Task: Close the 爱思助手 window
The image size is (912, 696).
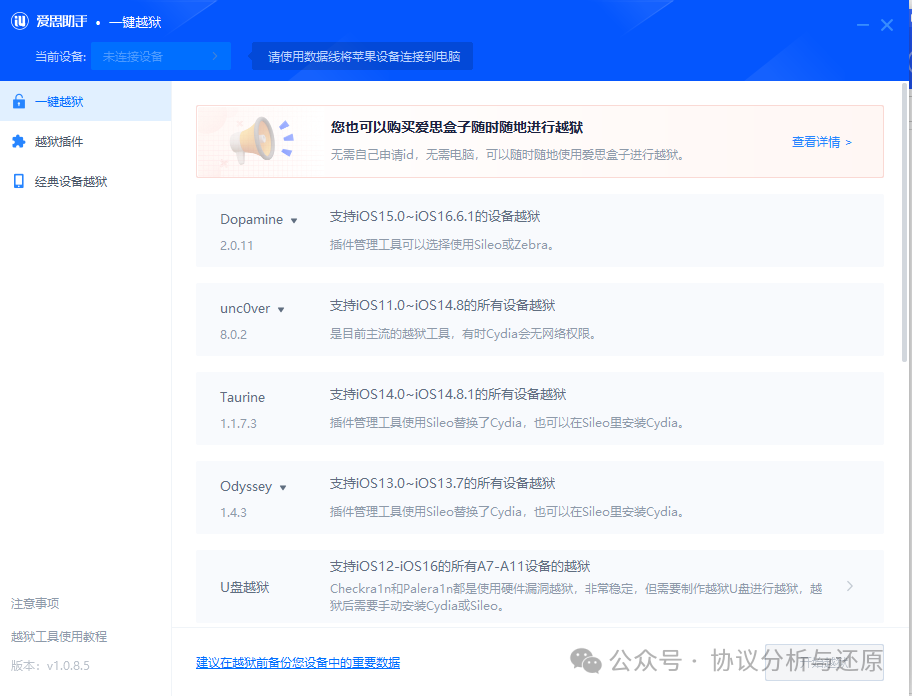Action: pyautogui.click(x=887, y=25)
